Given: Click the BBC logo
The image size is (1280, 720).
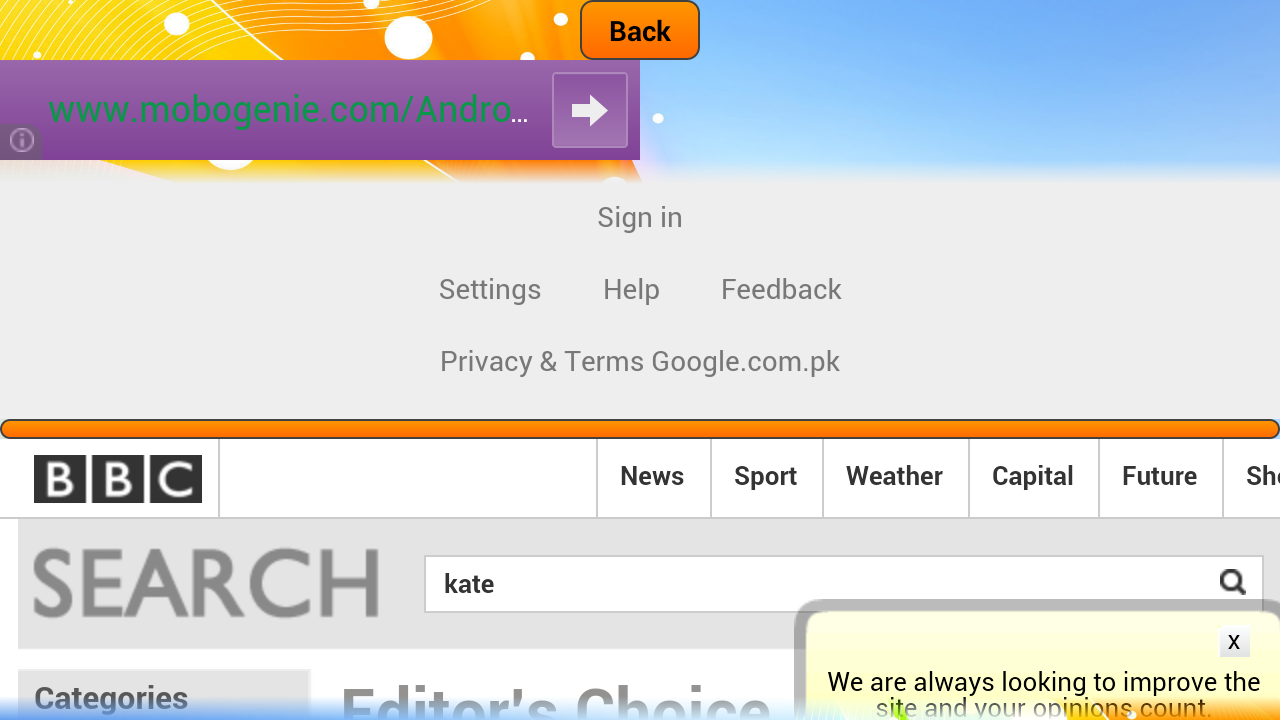Looking at the screenshot, I should click(118, 479).
